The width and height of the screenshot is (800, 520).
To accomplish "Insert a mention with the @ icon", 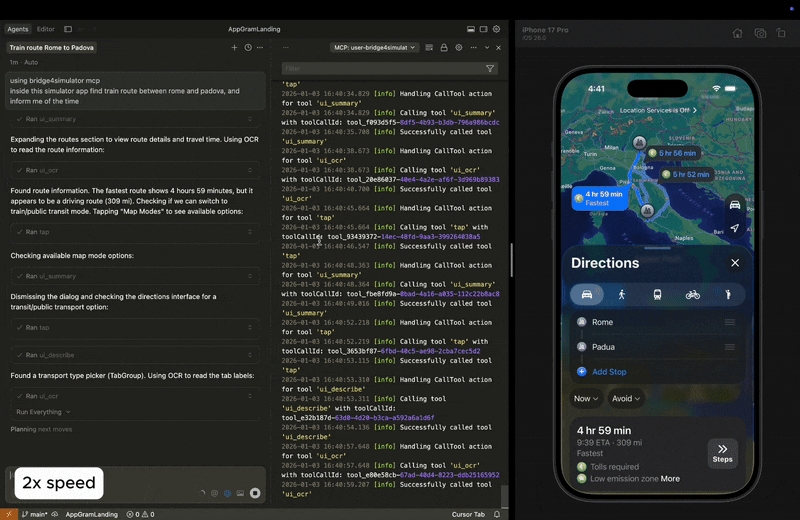I will 214,493.
